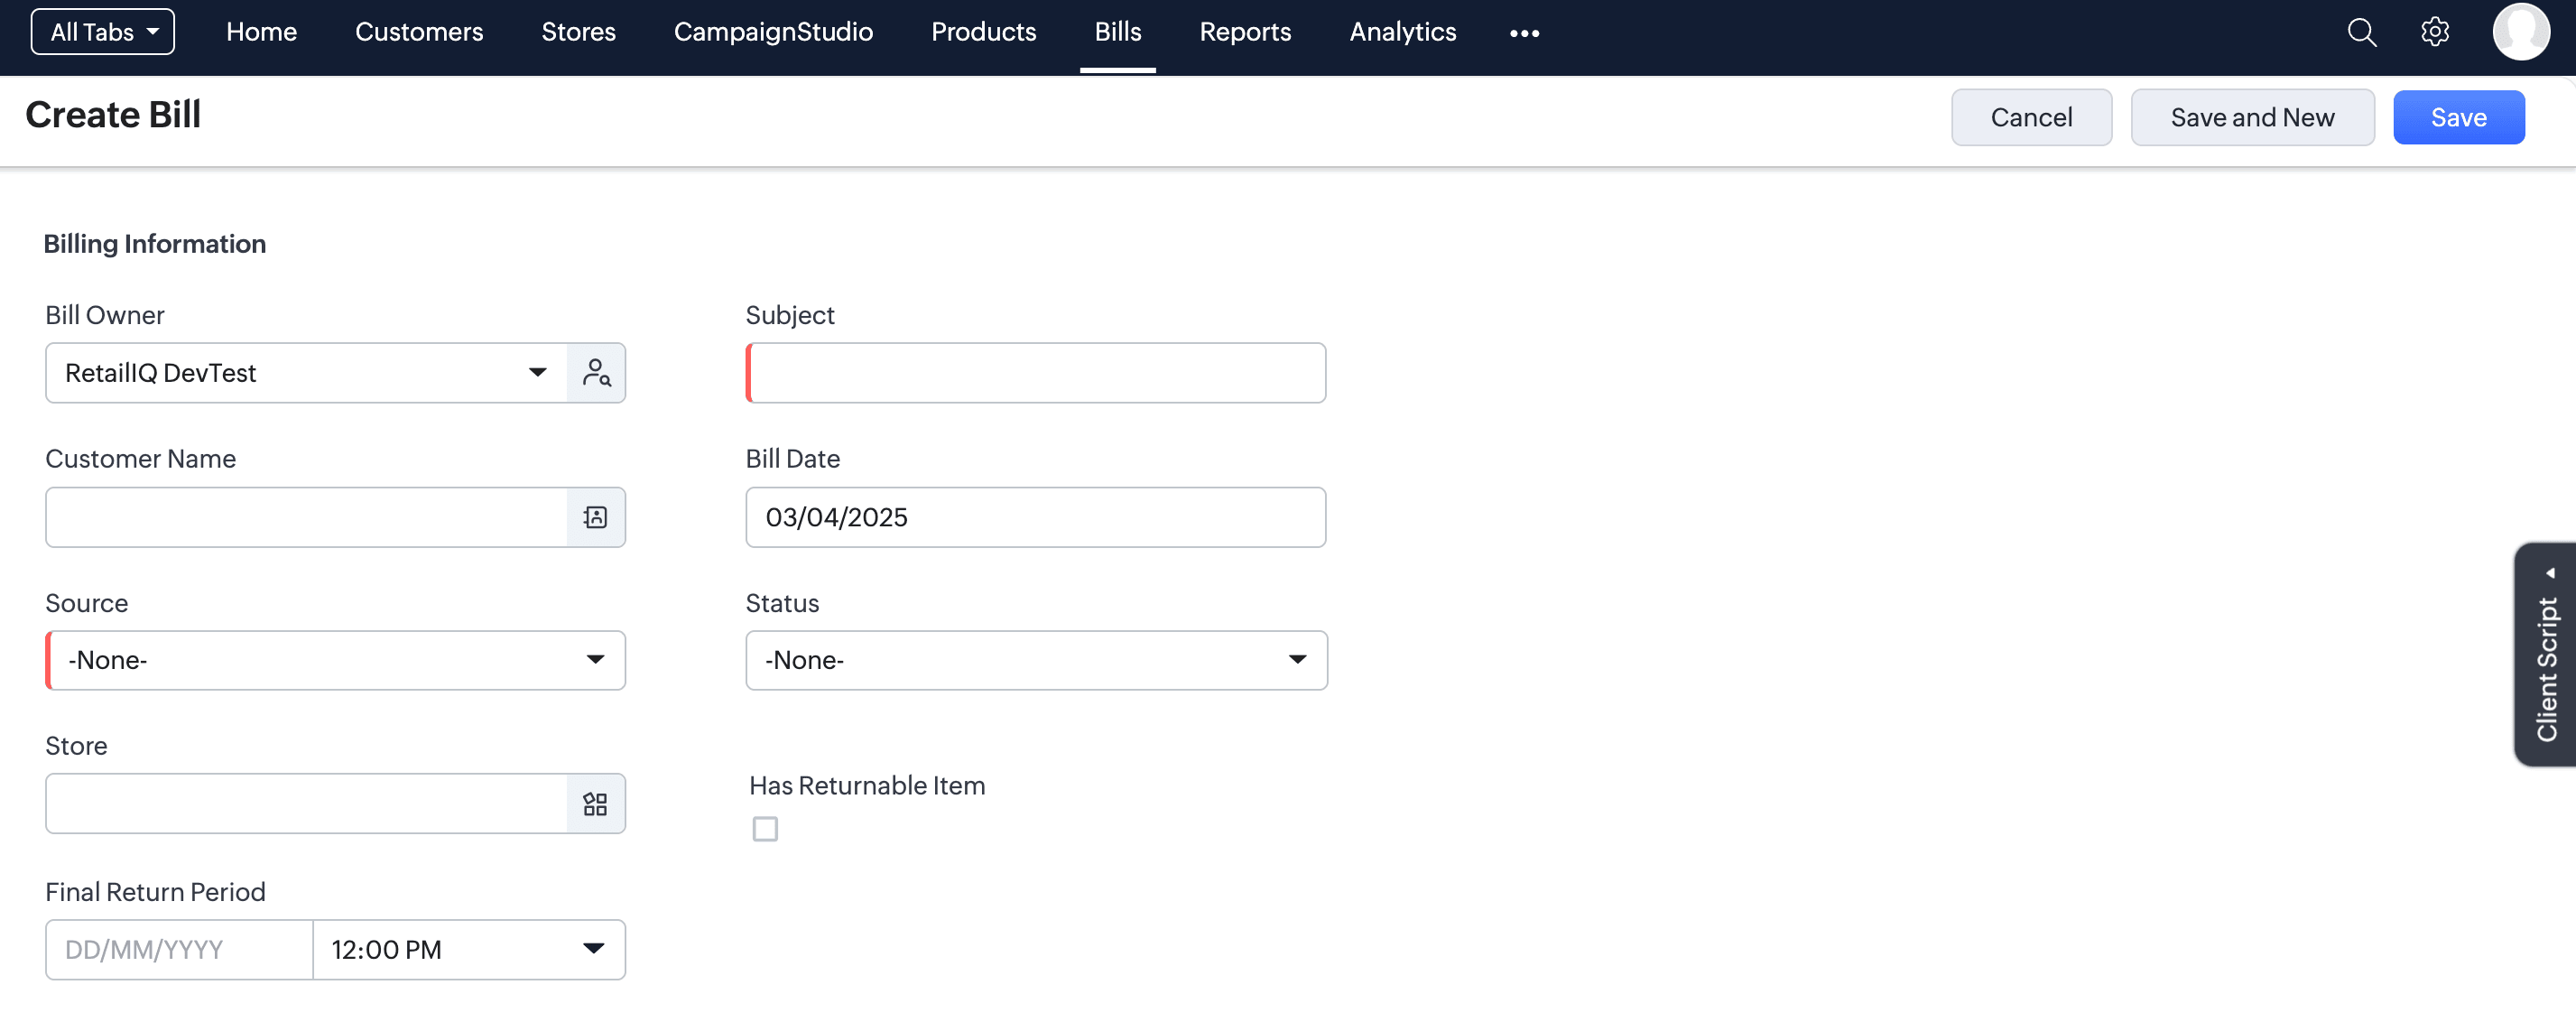
Task: Expand the Client Script side panel
Action: coord(2546,655)
